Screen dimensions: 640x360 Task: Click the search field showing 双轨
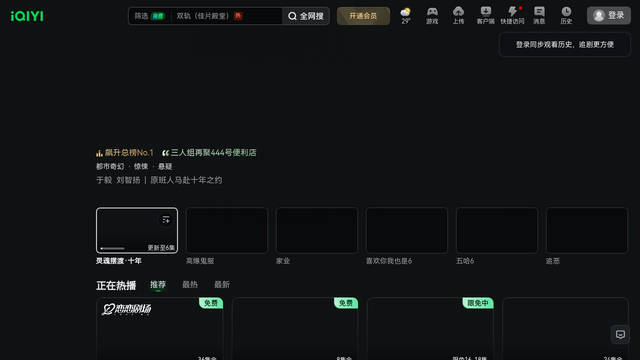tap(227, 16)
